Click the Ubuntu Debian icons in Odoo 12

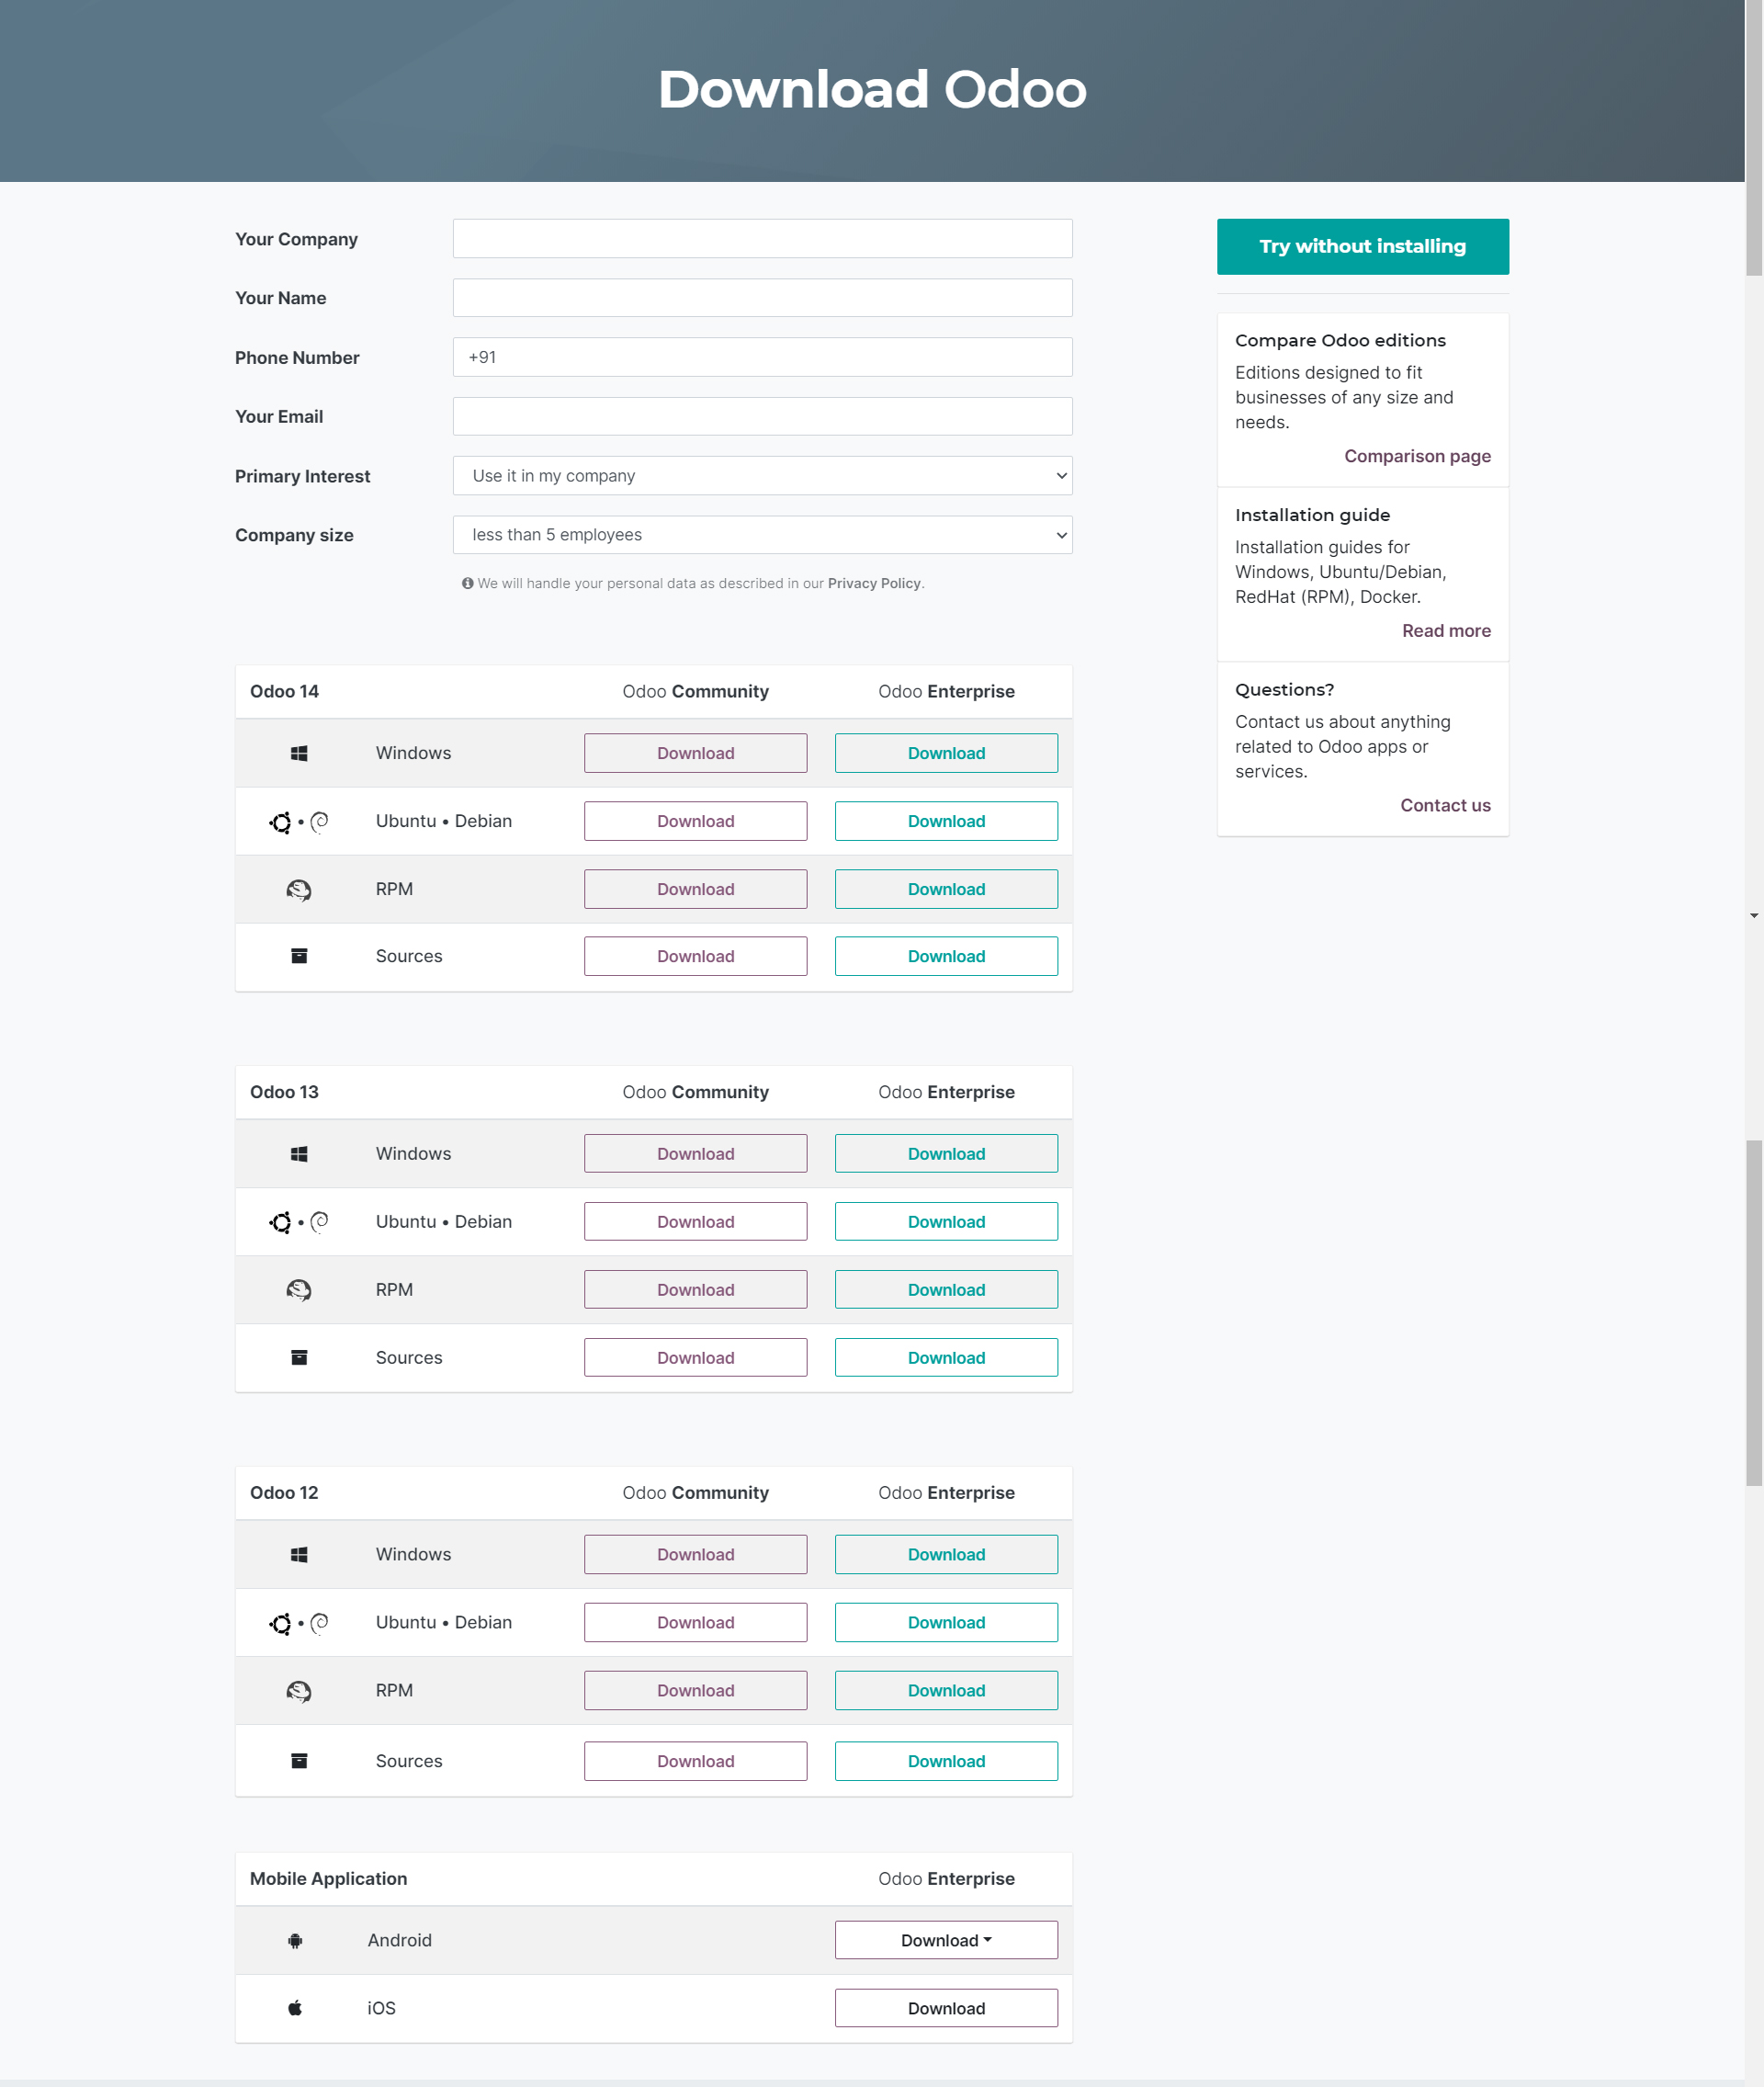pos(299,1623)
